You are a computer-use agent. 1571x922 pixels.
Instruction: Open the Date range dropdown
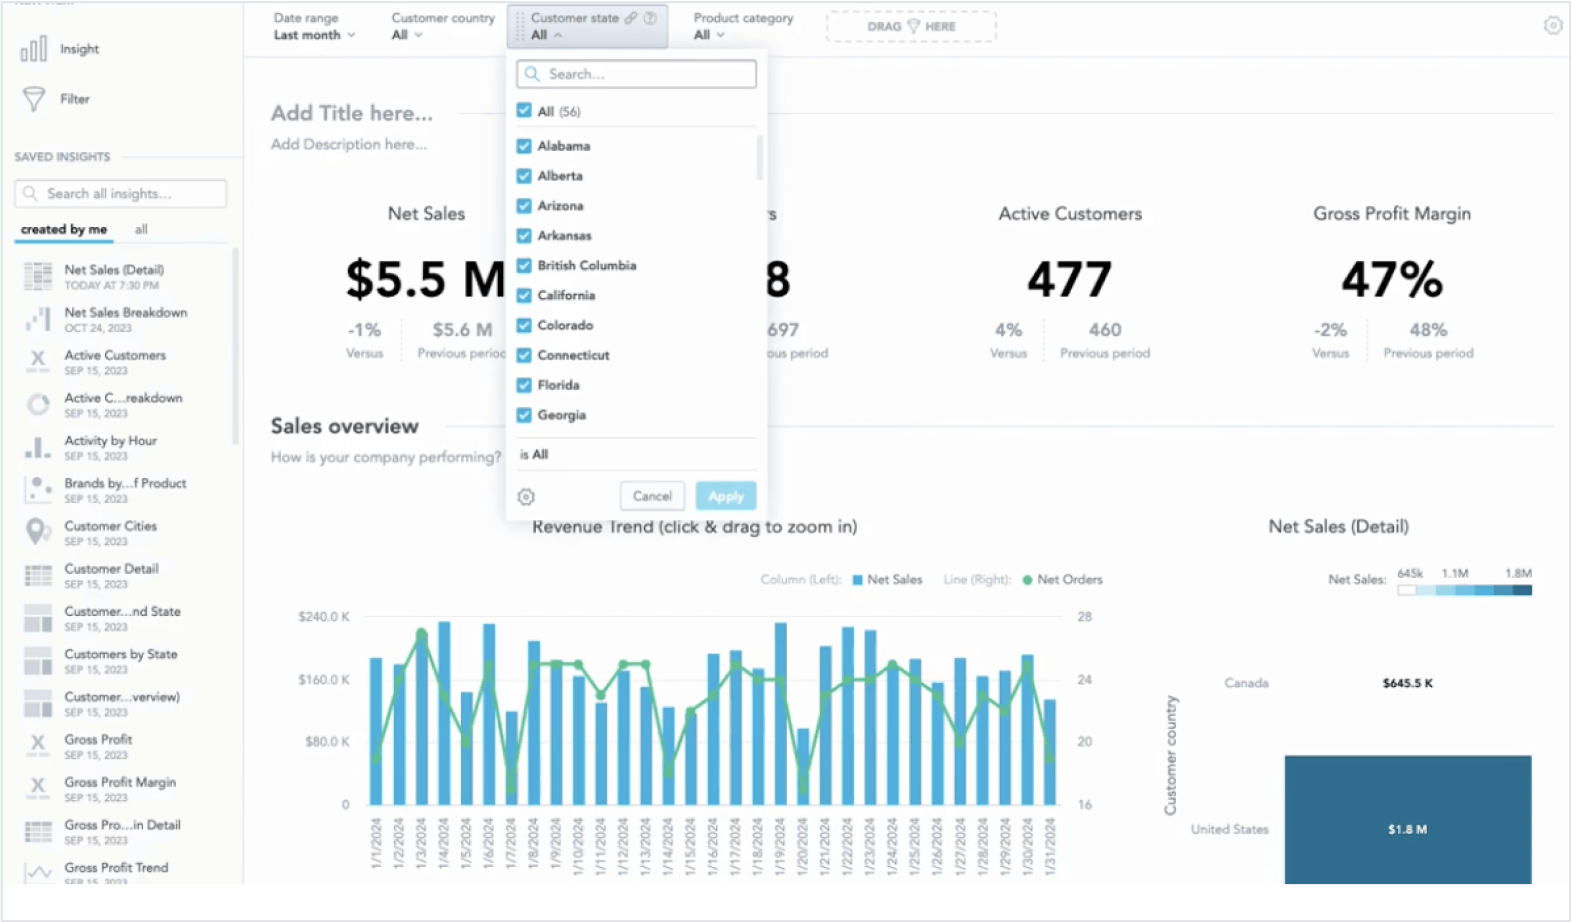314,27
